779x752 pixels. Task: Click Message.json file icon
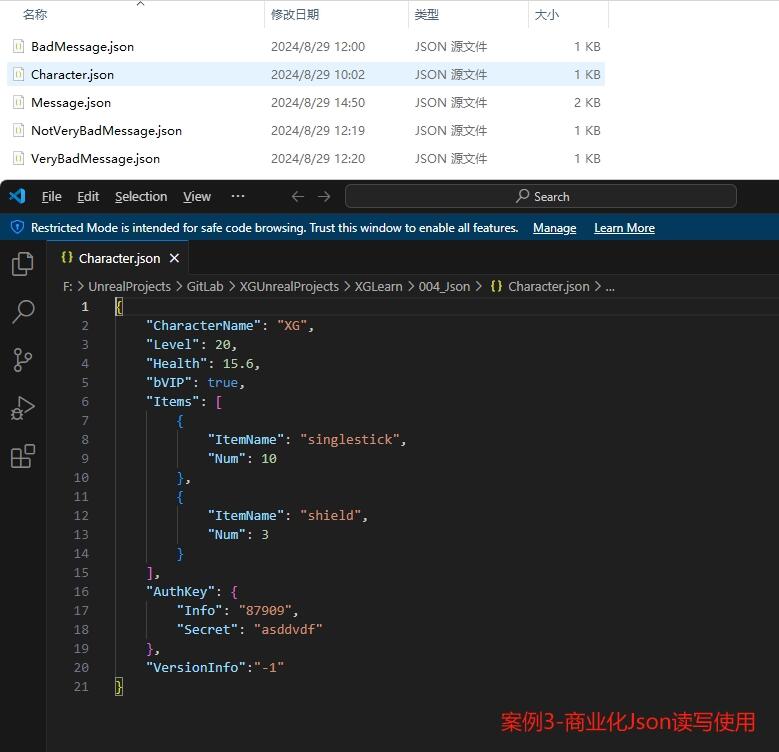(18, 103)
